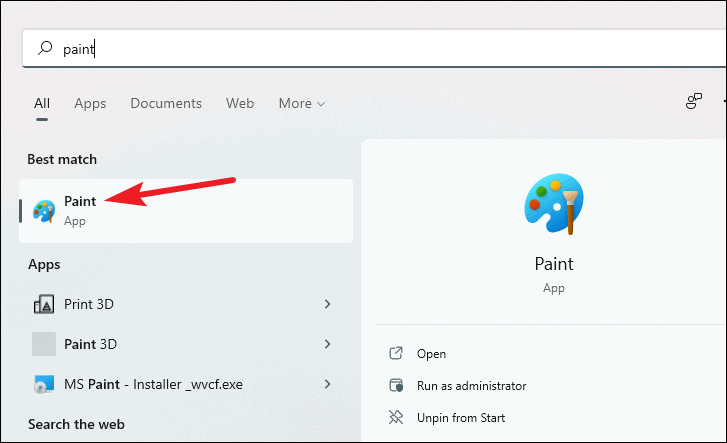
Task: Click the Paint palette icon in Best match
Action: pyautogui.click(x=44, y=211)
